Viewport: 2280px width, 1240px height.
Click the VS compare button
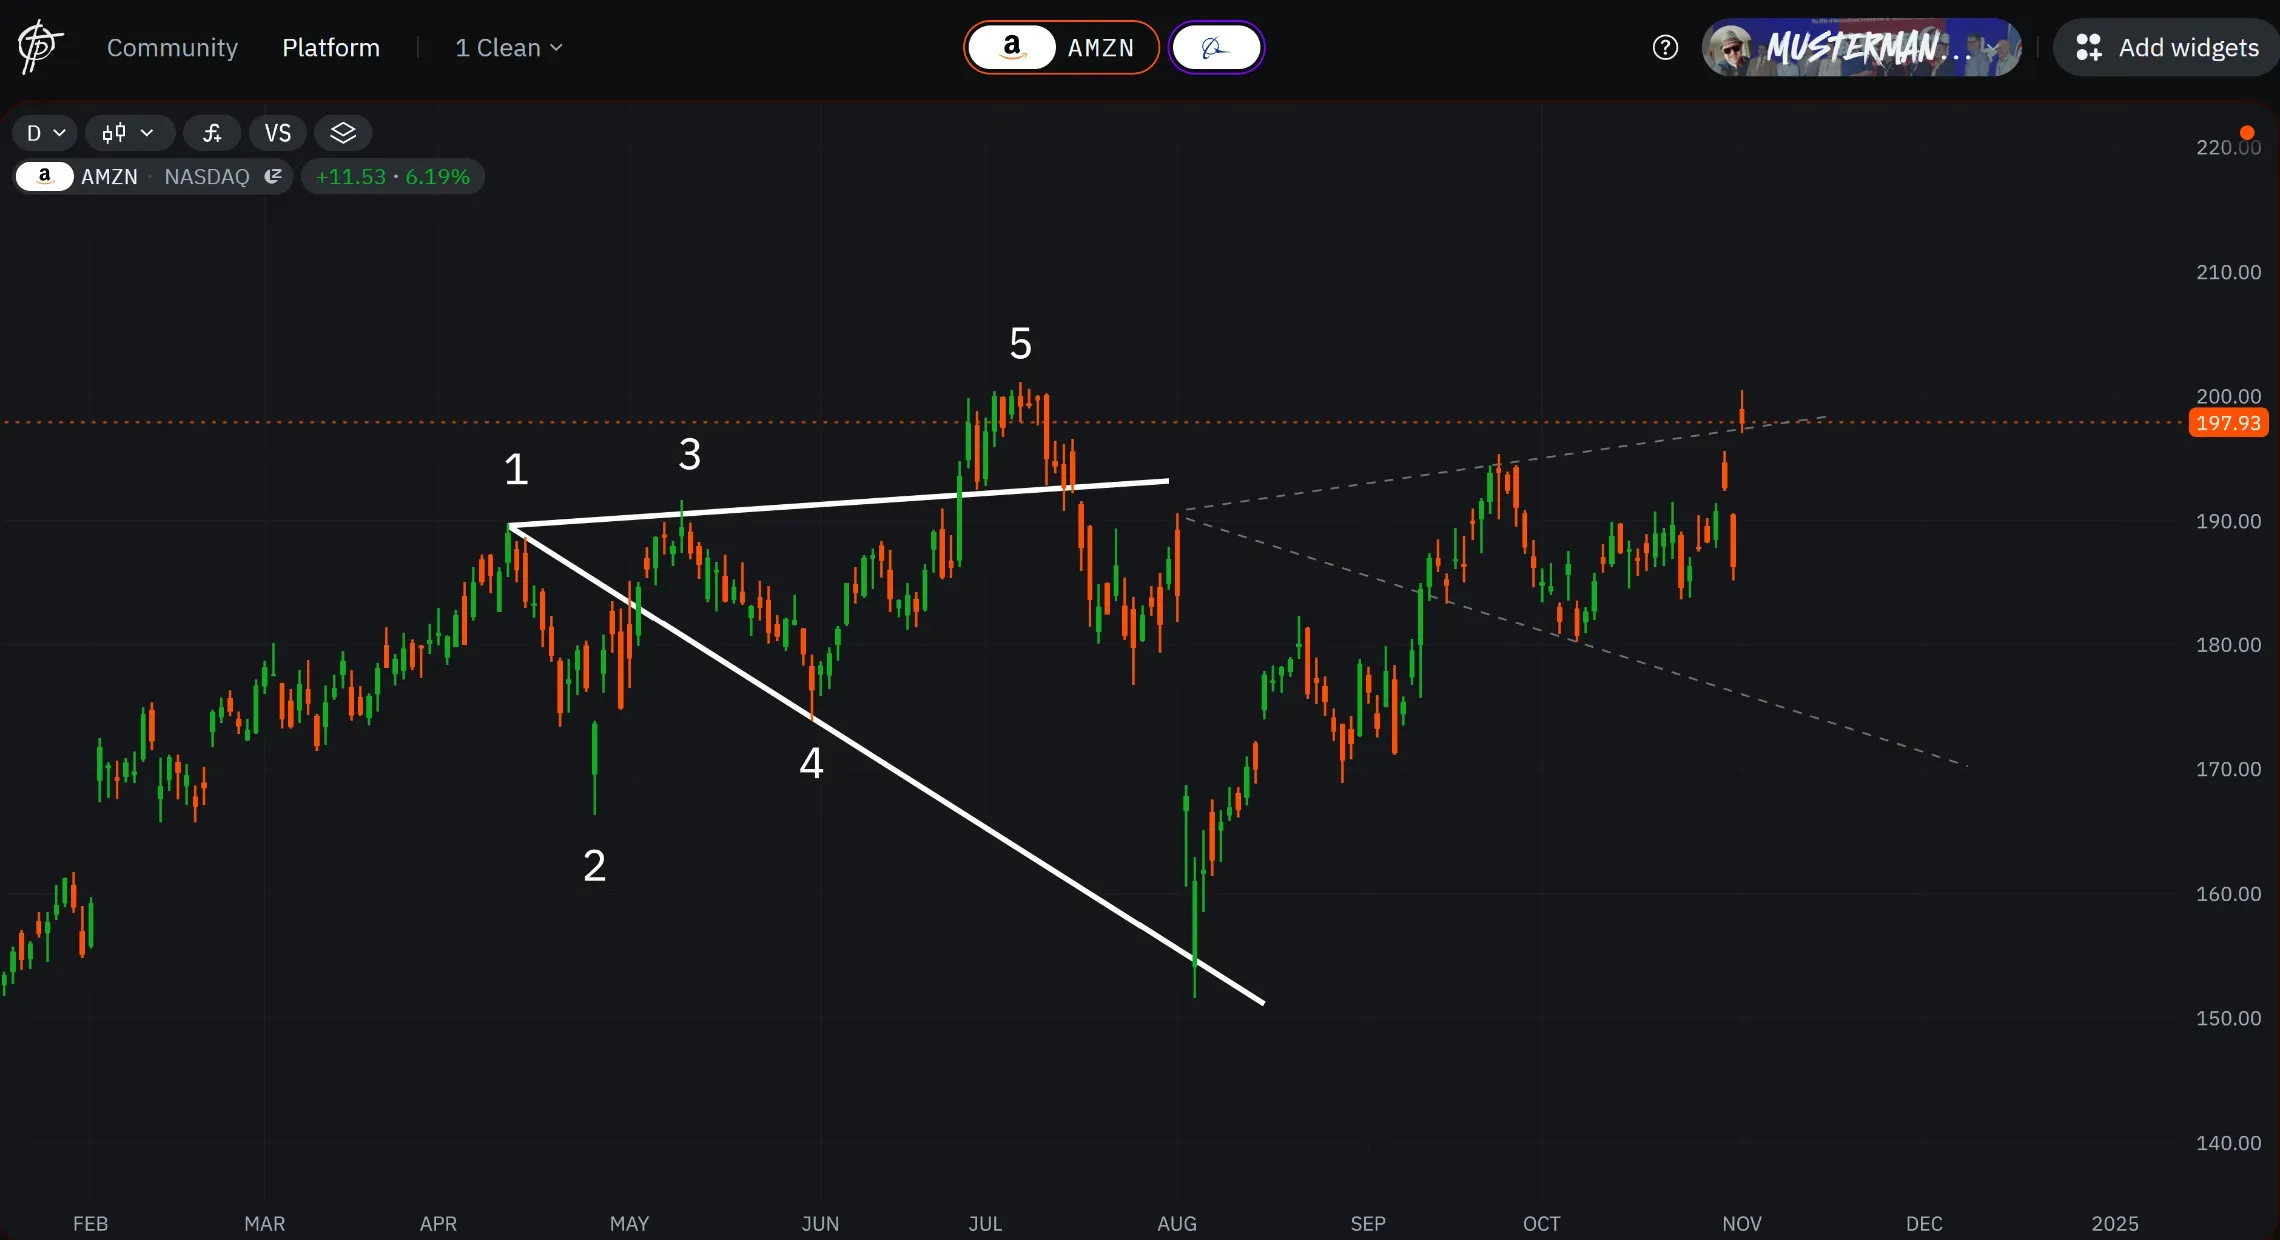click(x=278, y=132)
